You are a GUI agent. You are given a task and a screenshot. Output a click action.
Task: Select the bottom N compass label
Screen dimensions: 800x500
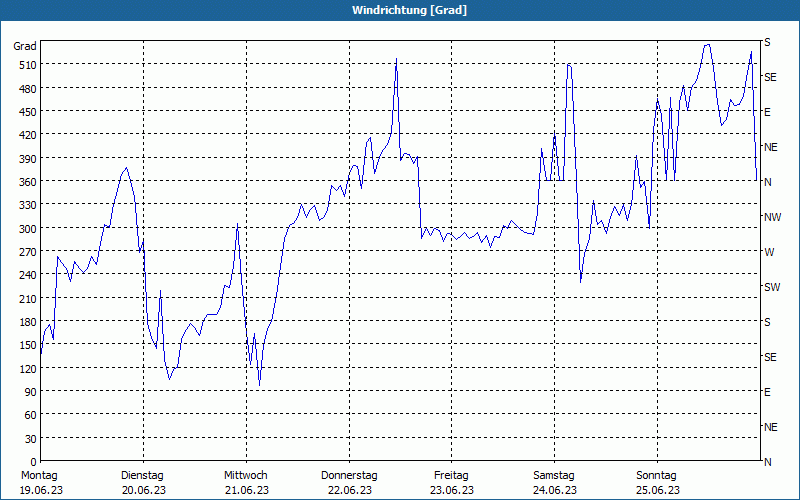pyautogui.click(x=768, y=462)
